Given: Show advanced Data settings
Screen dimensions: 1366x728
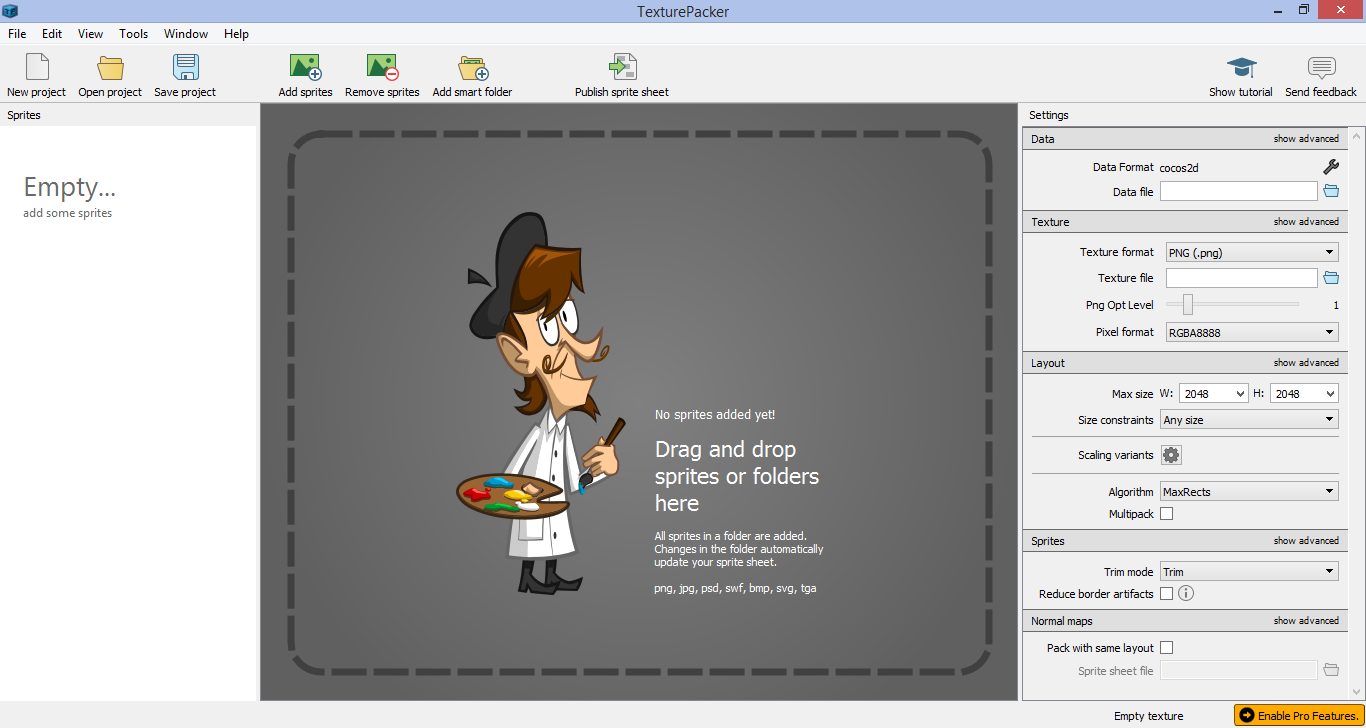Looking at the screenshot, I should tap(1306, 139).
